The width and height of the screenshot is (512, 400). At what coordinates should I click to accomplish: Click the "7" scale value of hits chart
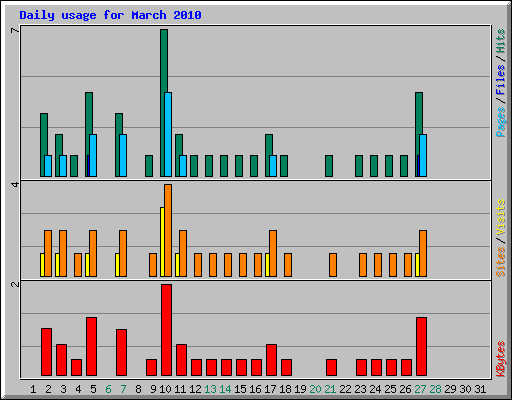tap(15, 31)
